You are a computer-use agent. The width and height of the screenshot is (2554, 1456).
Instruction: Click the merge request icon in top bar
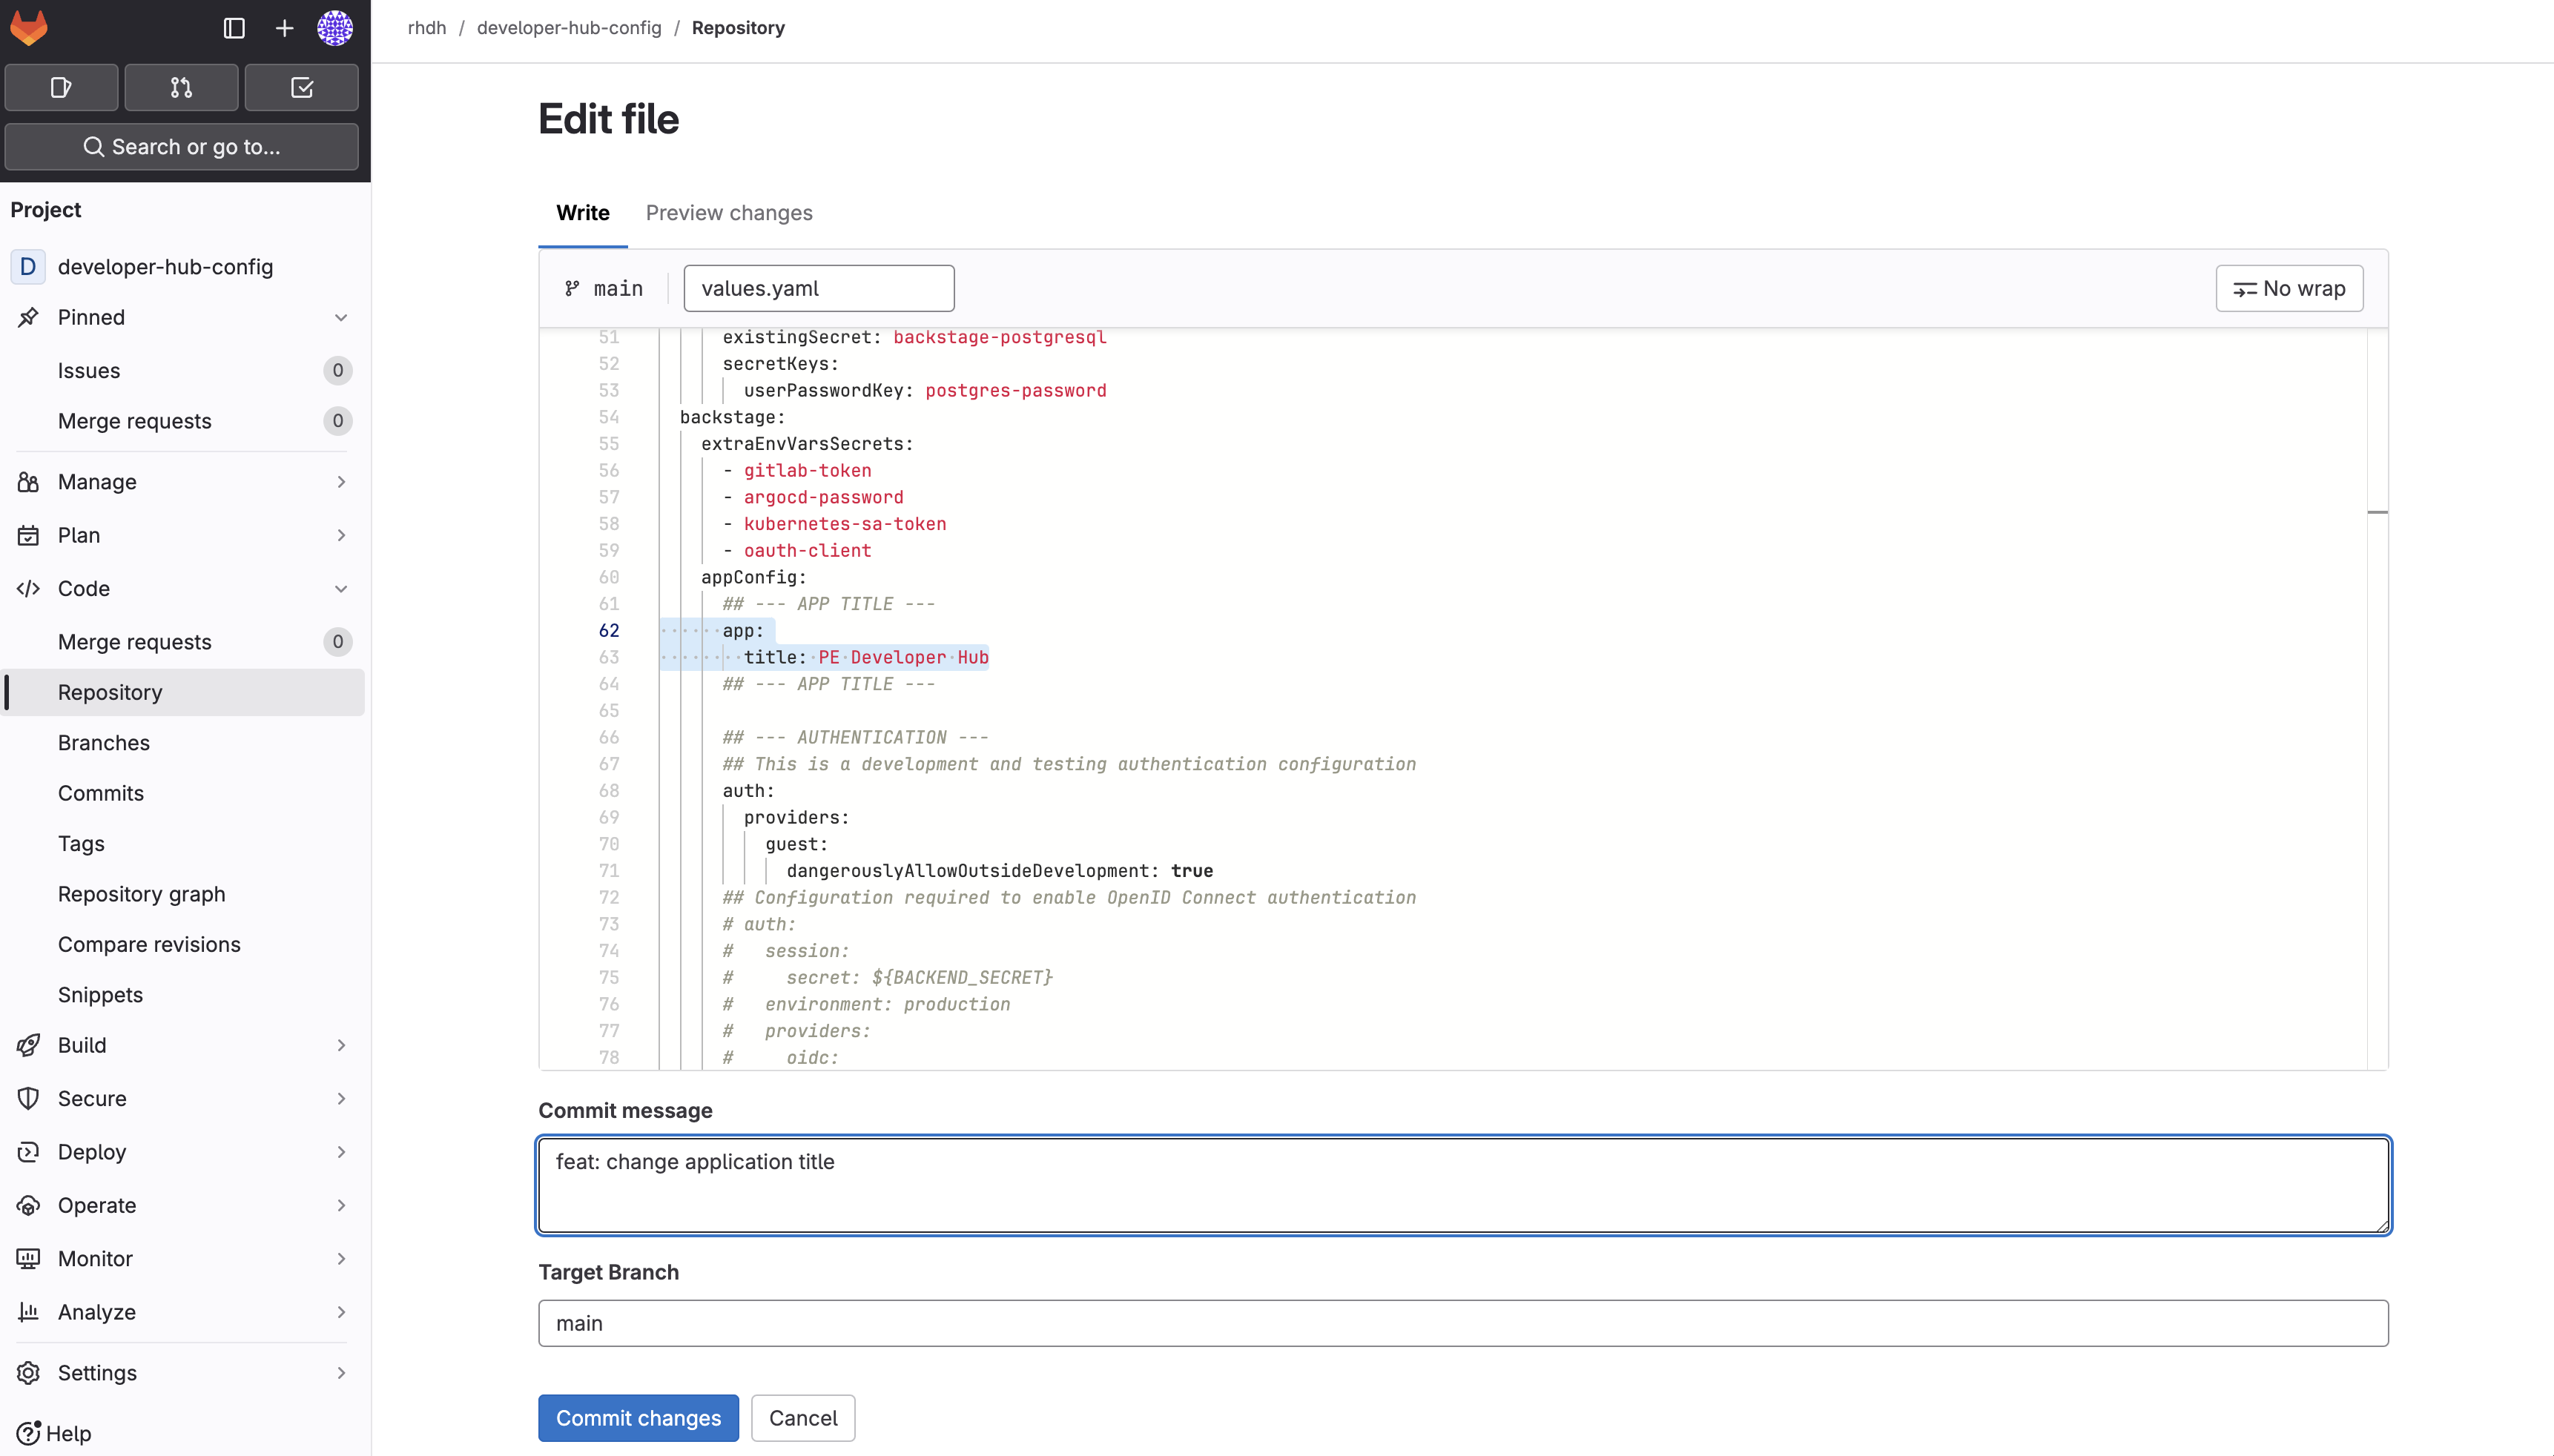181,87
